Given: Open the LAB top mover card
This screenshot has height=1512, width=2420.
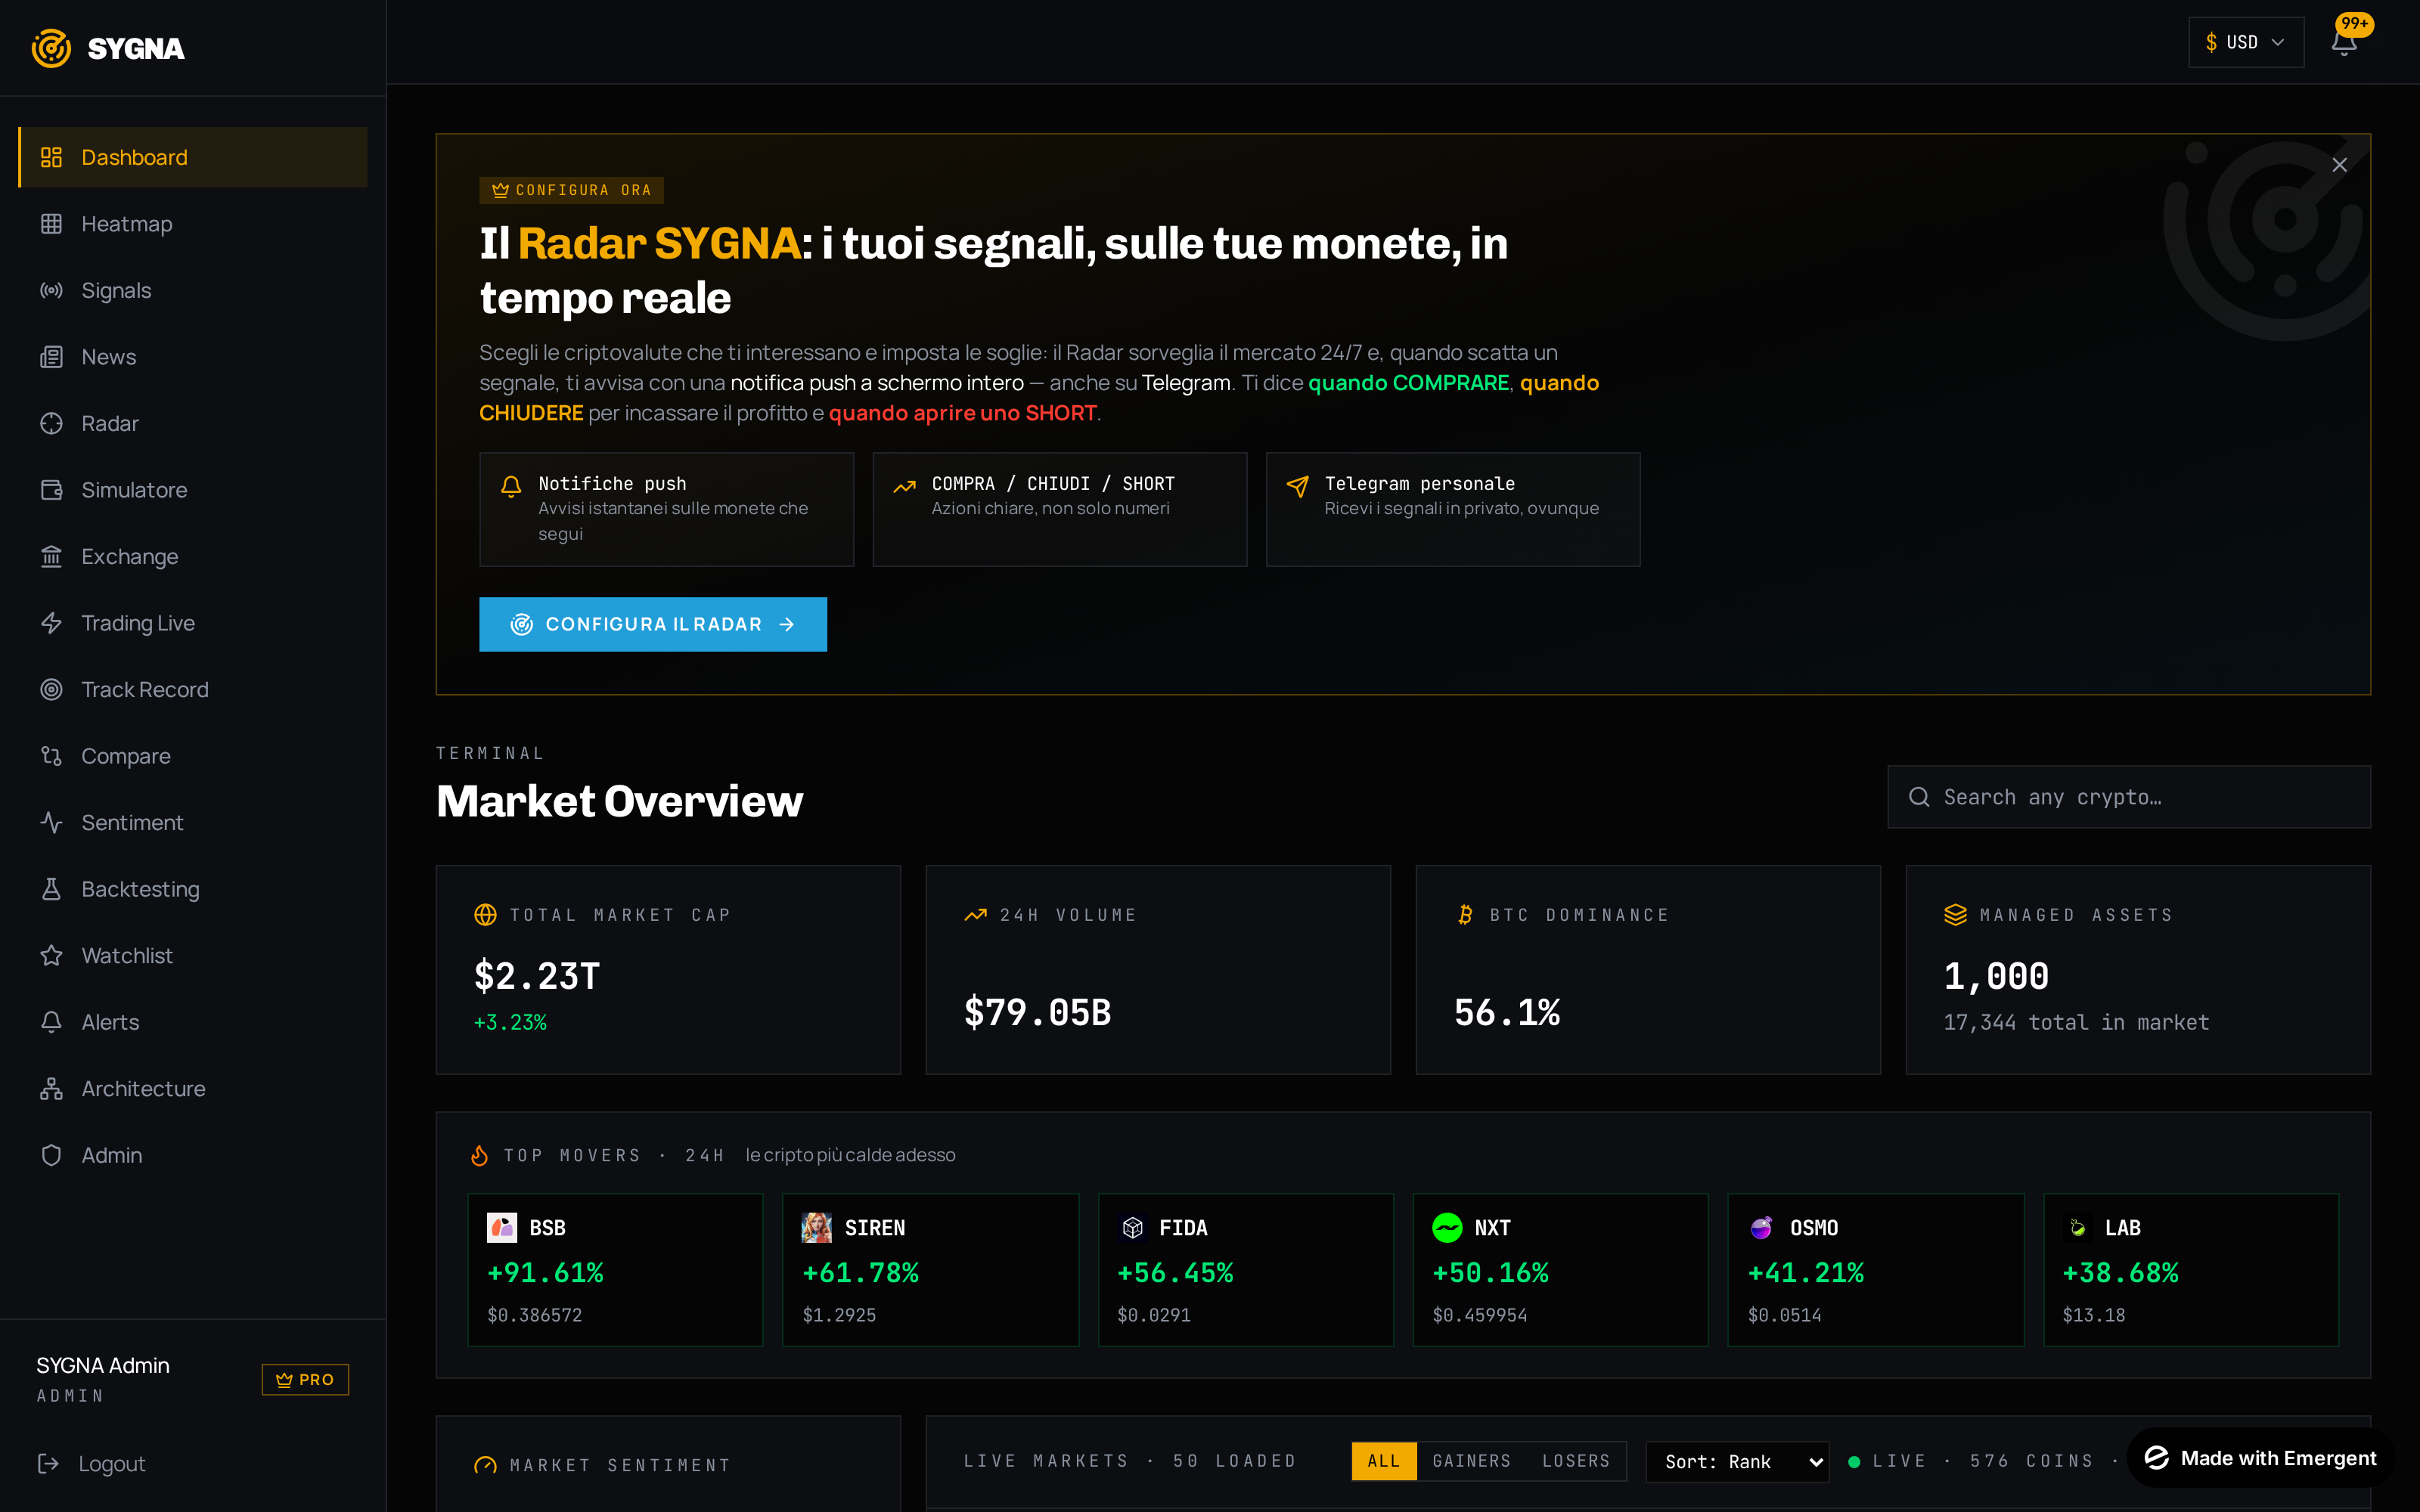Looking at the screenshot, I should (2191, 1269).
